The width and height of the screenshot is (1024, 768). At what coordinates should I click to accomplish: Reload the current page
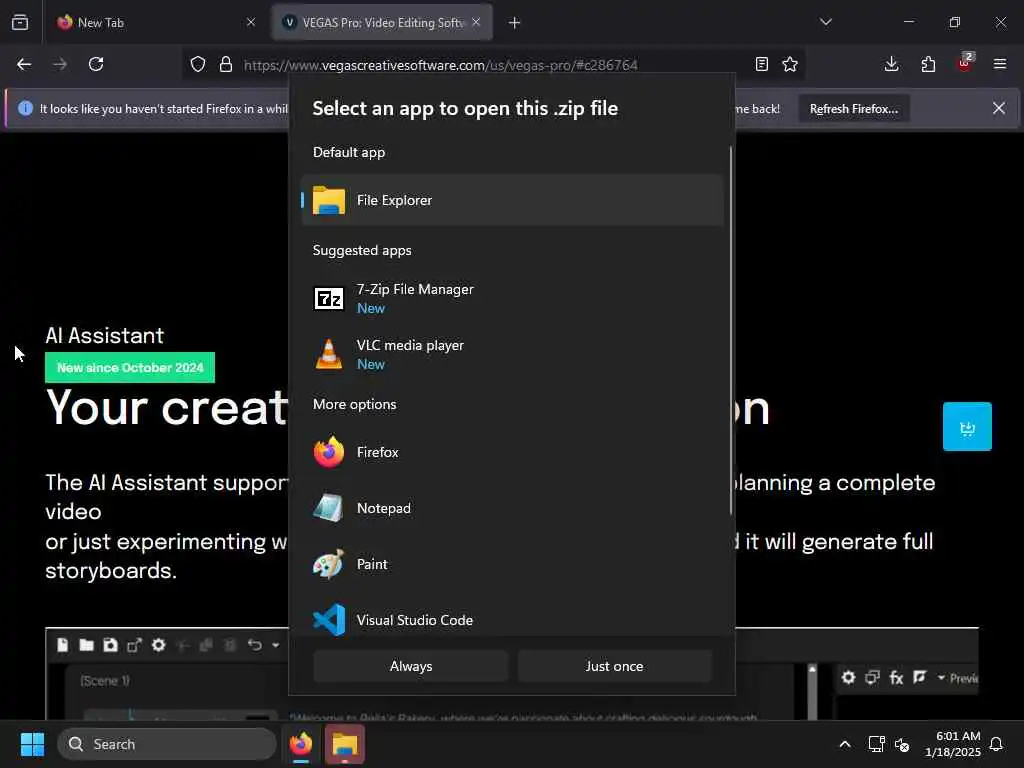96,64
